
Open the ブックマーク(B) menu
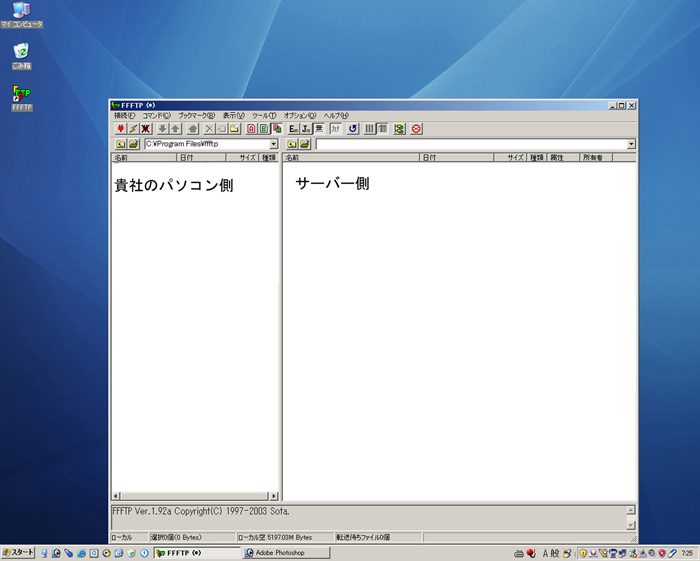click(196, 116)
